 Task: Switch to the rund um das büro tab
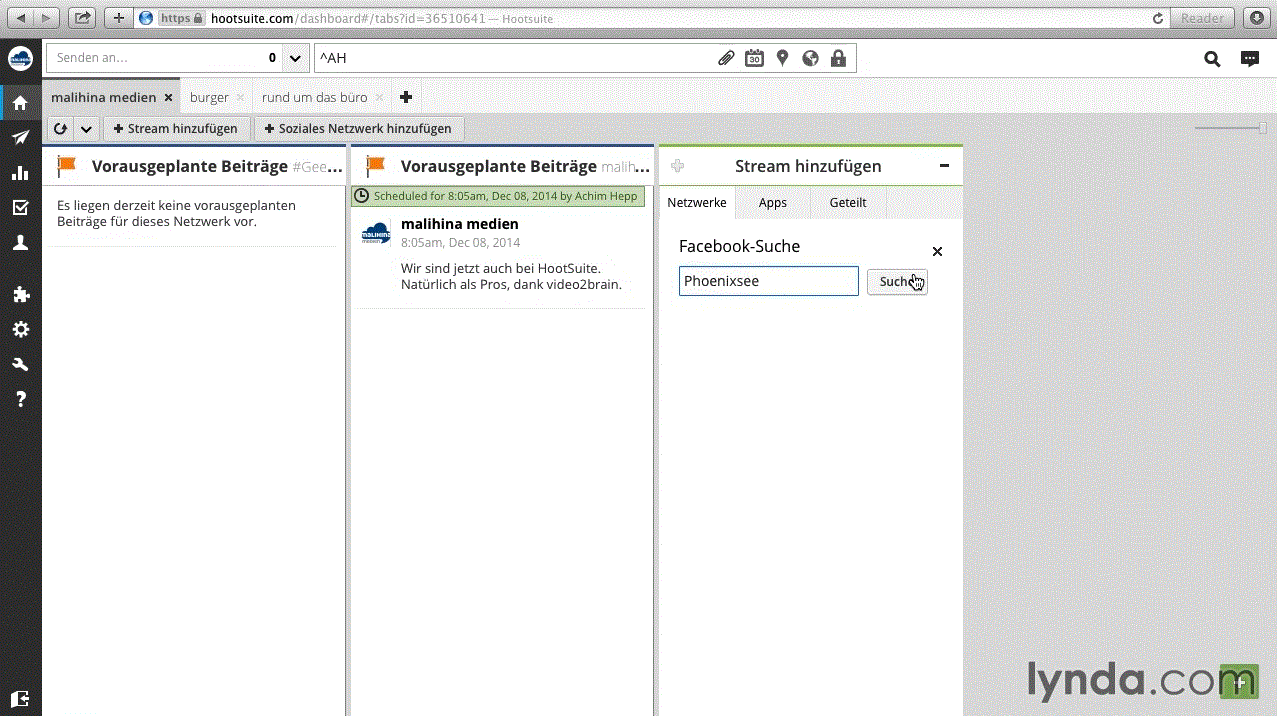[x=314, y=97]
